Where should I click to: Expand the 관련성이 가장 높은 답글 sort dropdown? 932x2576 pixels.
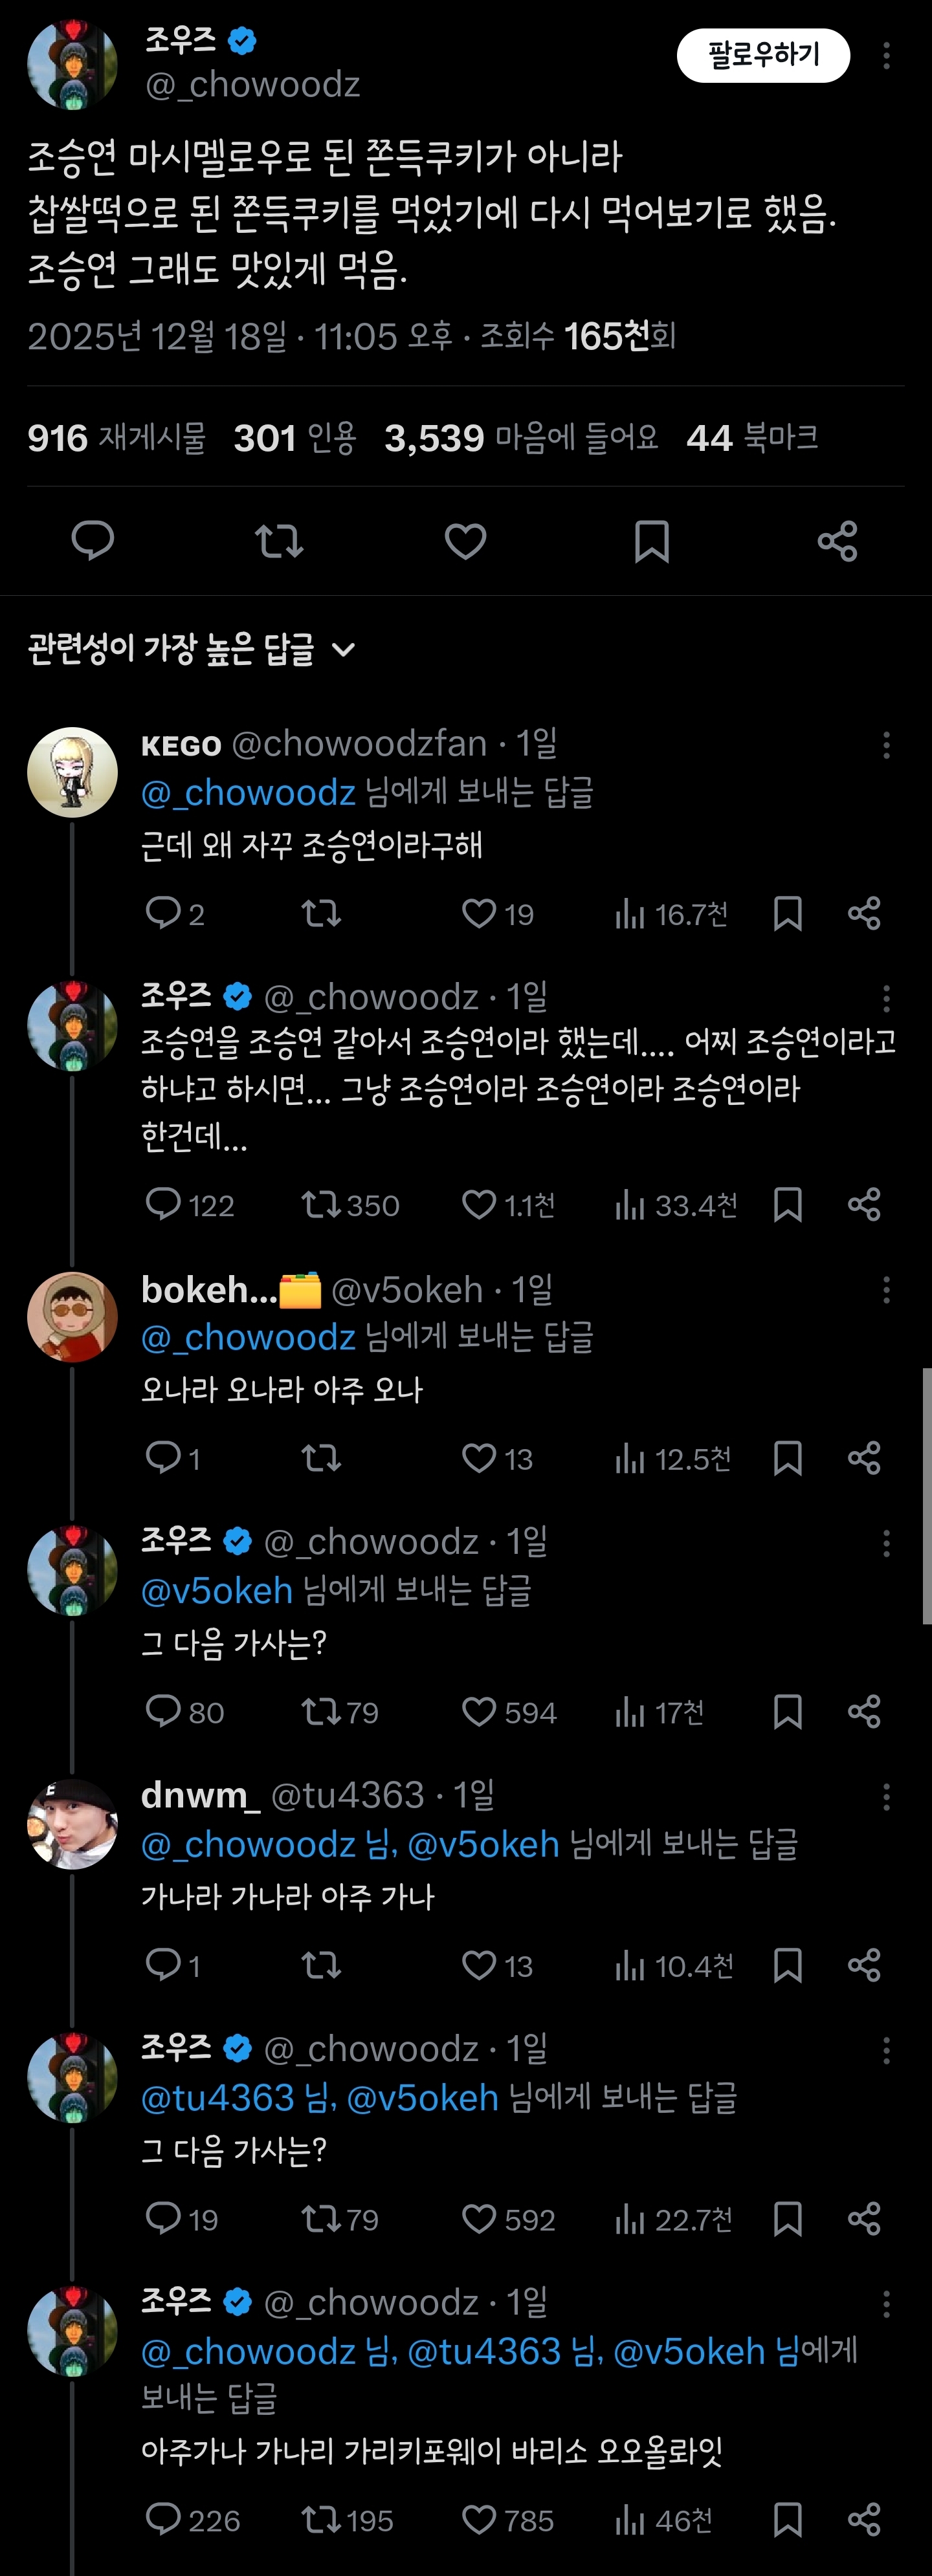click(x=343, y=650)
